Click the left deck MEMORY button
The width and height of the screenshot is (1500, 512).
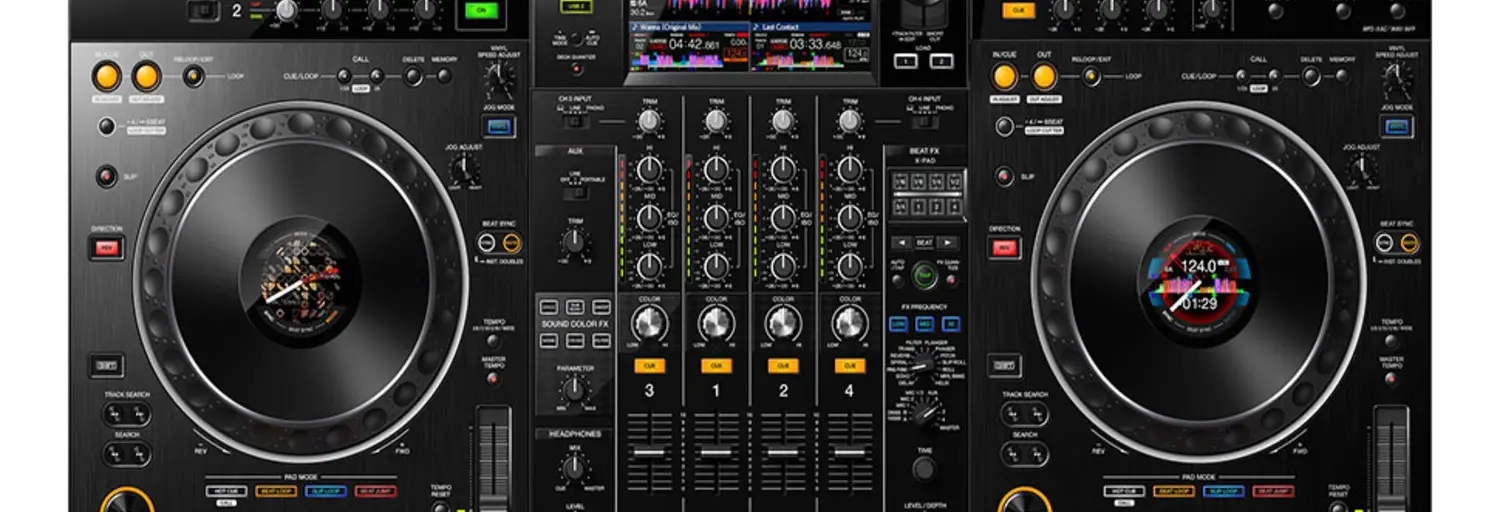tap(443, 76)
